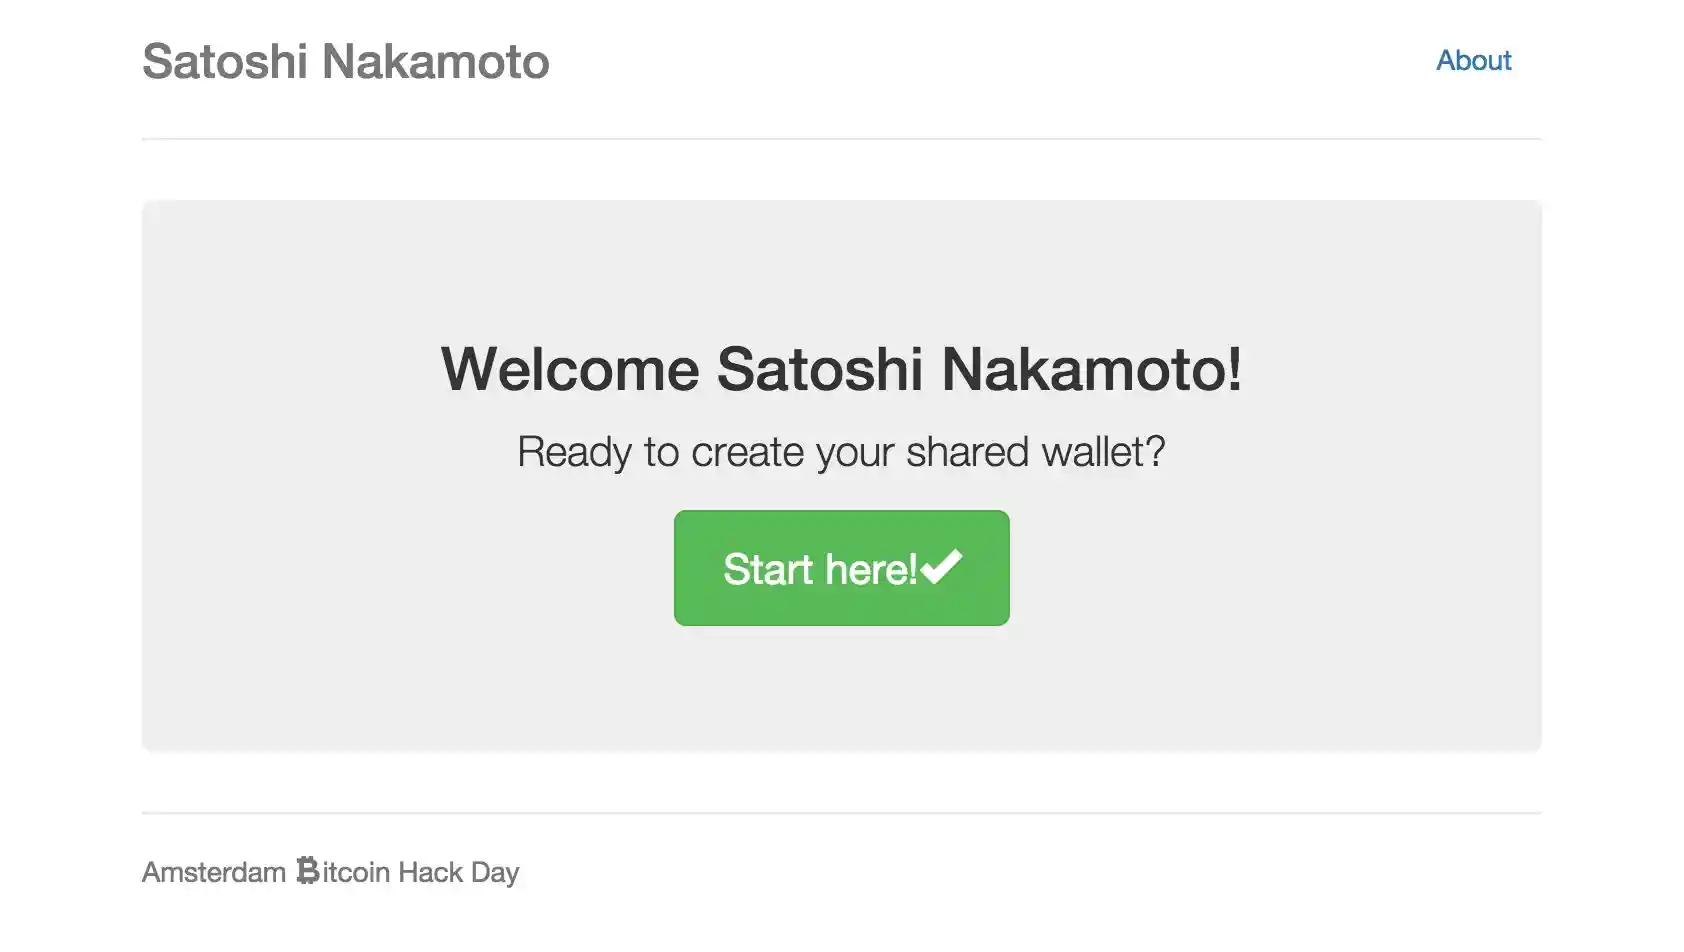Click the white checkmark icon on the green button
The image size is (1684, 952).
coord(942,567)
